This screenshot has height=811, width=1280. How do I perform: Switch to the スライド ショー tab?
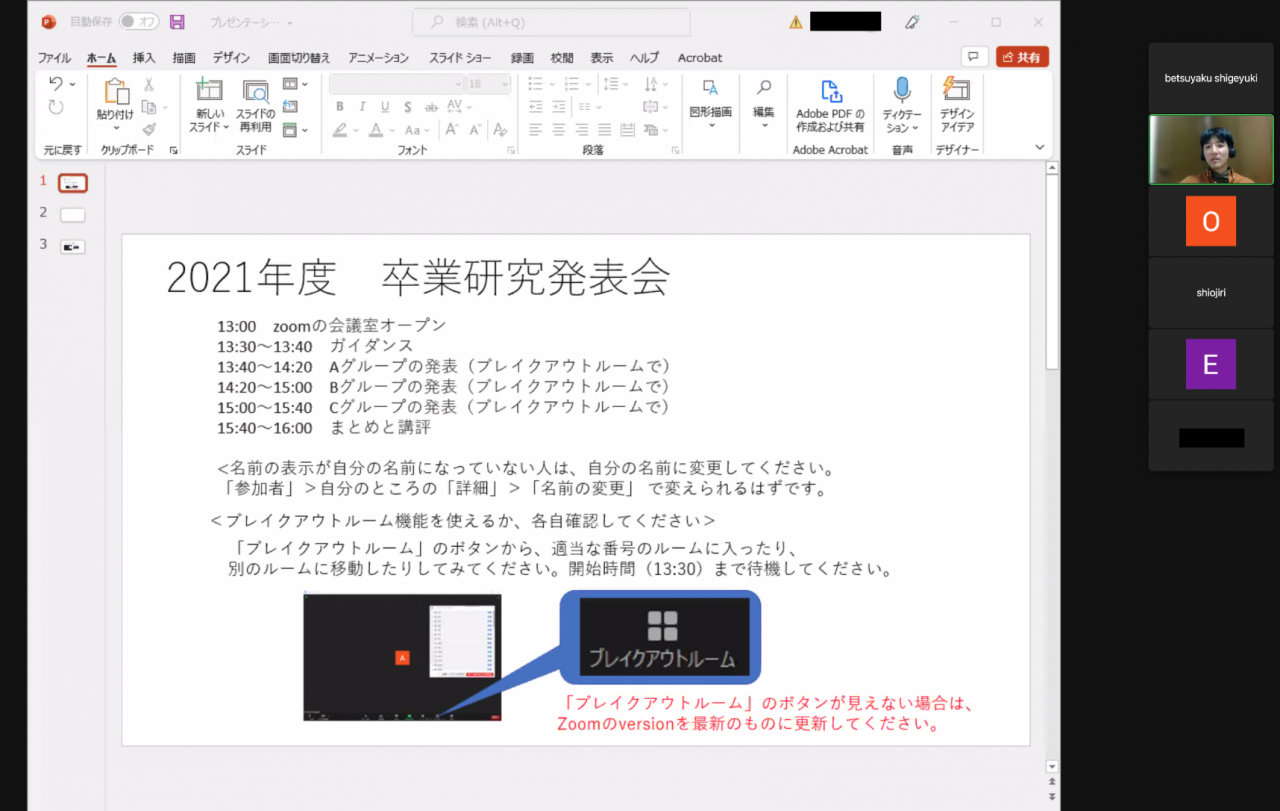(460, 58)
